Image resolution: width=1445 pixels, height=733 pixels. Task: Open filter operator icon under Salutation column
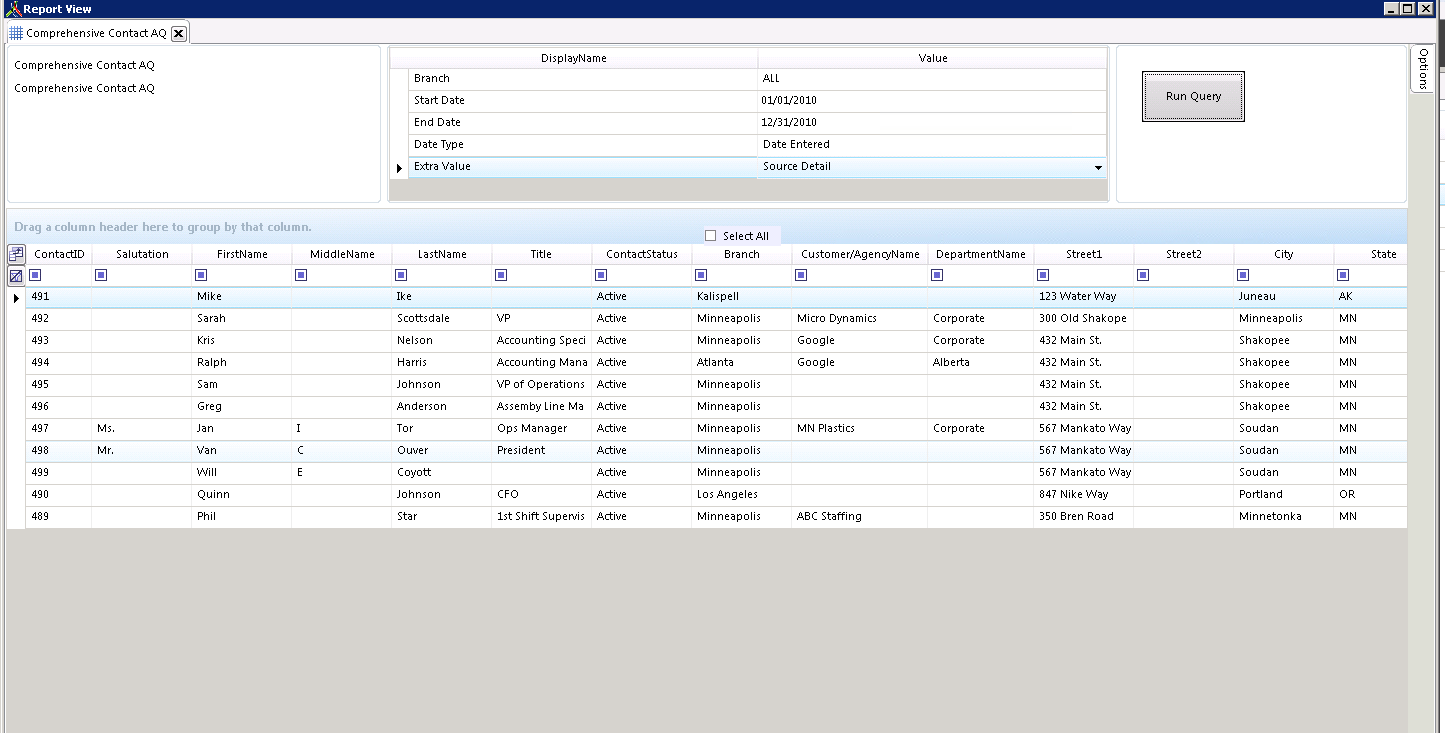pos(101,275)
